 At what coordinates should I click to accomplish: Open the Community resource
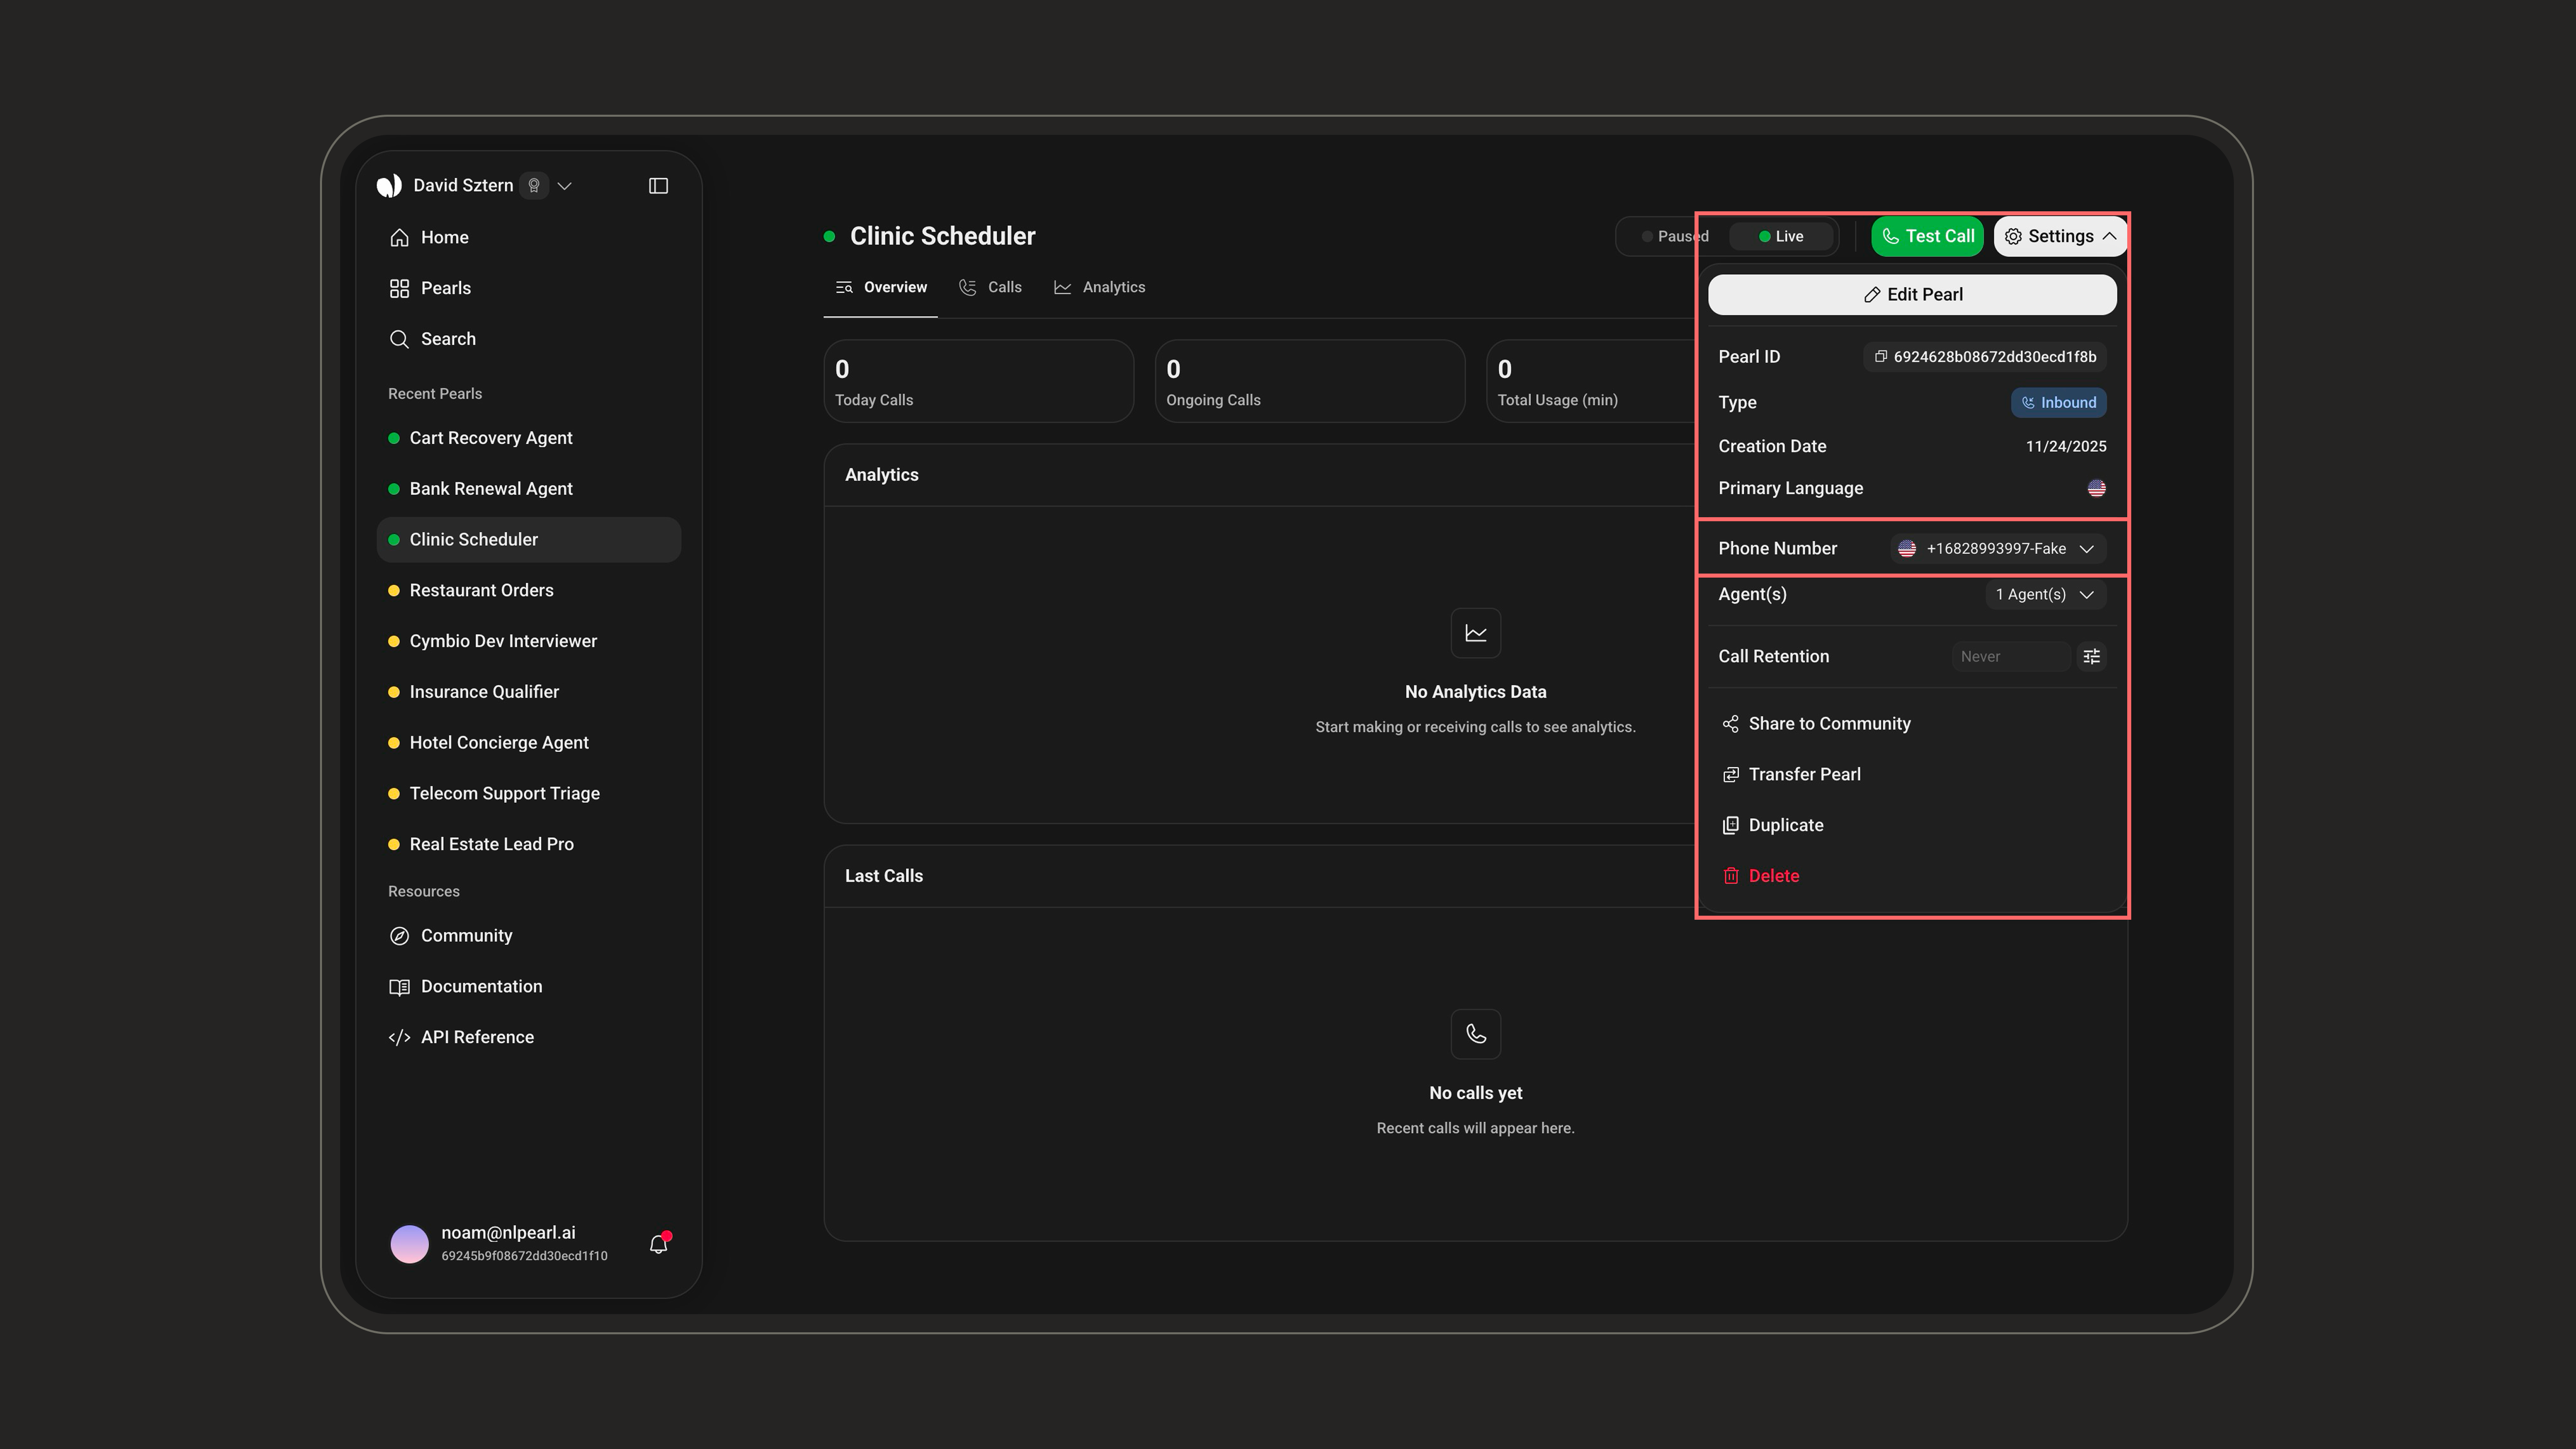click(528, 936)
